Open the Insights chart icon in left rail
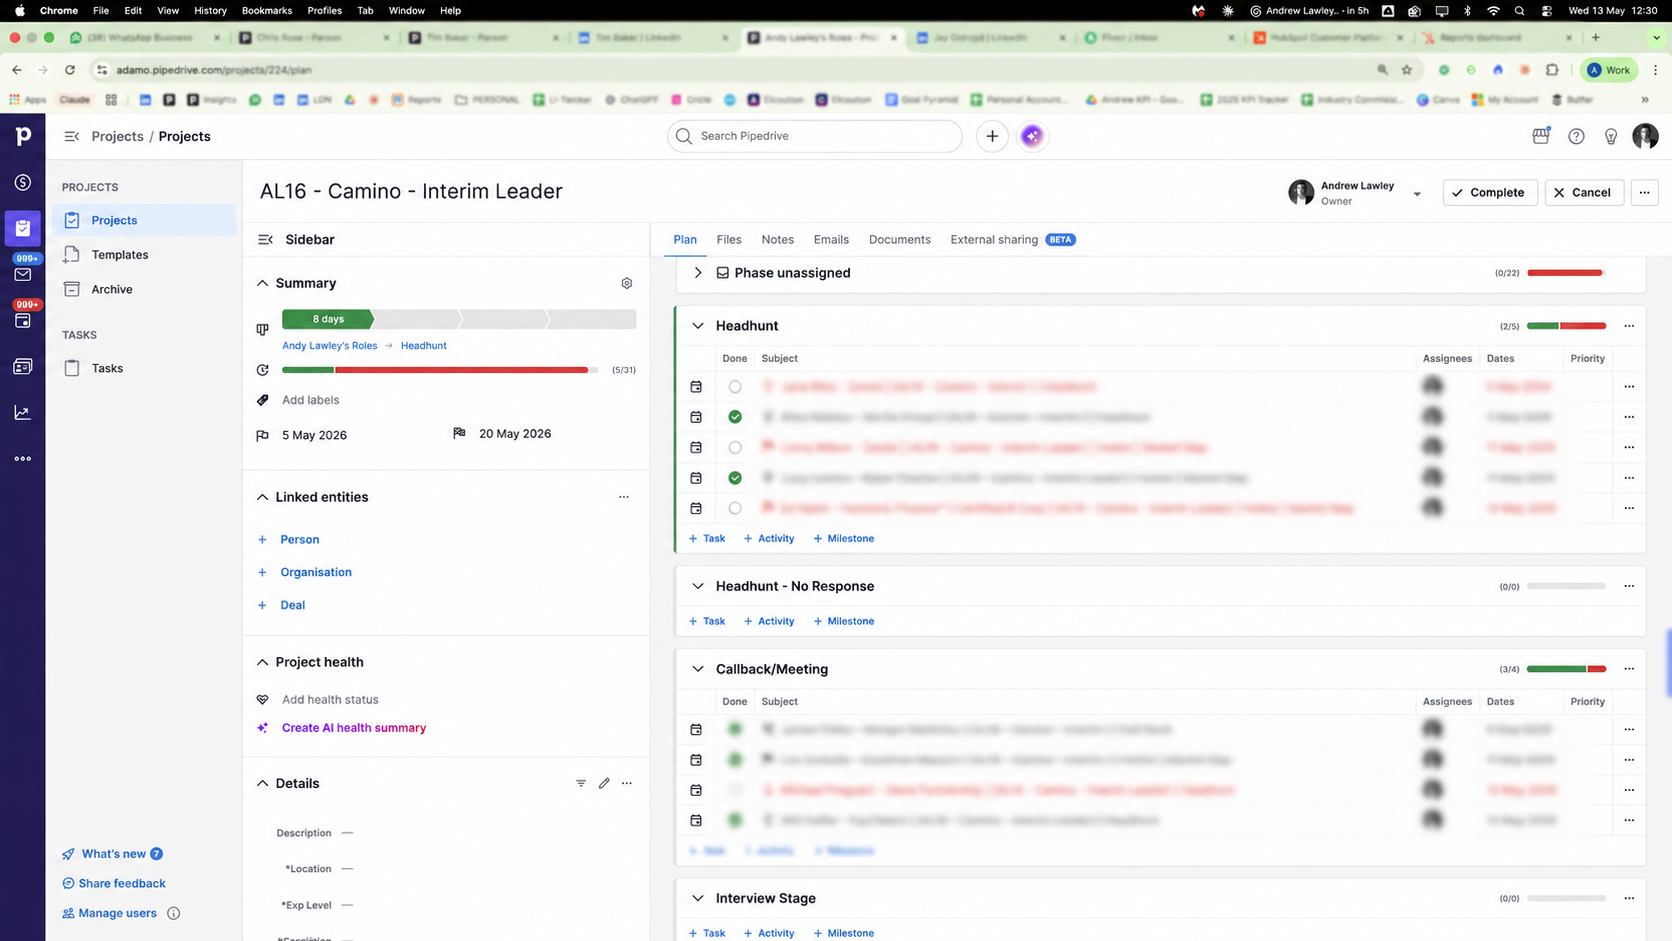The image size is (1672, 941). (x=22, y=413)
